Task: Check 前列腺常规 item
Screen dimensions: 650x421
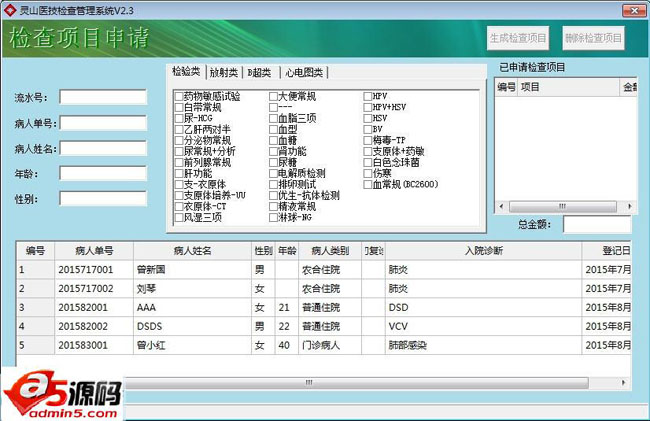Action: pyautogui.click(x=179, y=162)
